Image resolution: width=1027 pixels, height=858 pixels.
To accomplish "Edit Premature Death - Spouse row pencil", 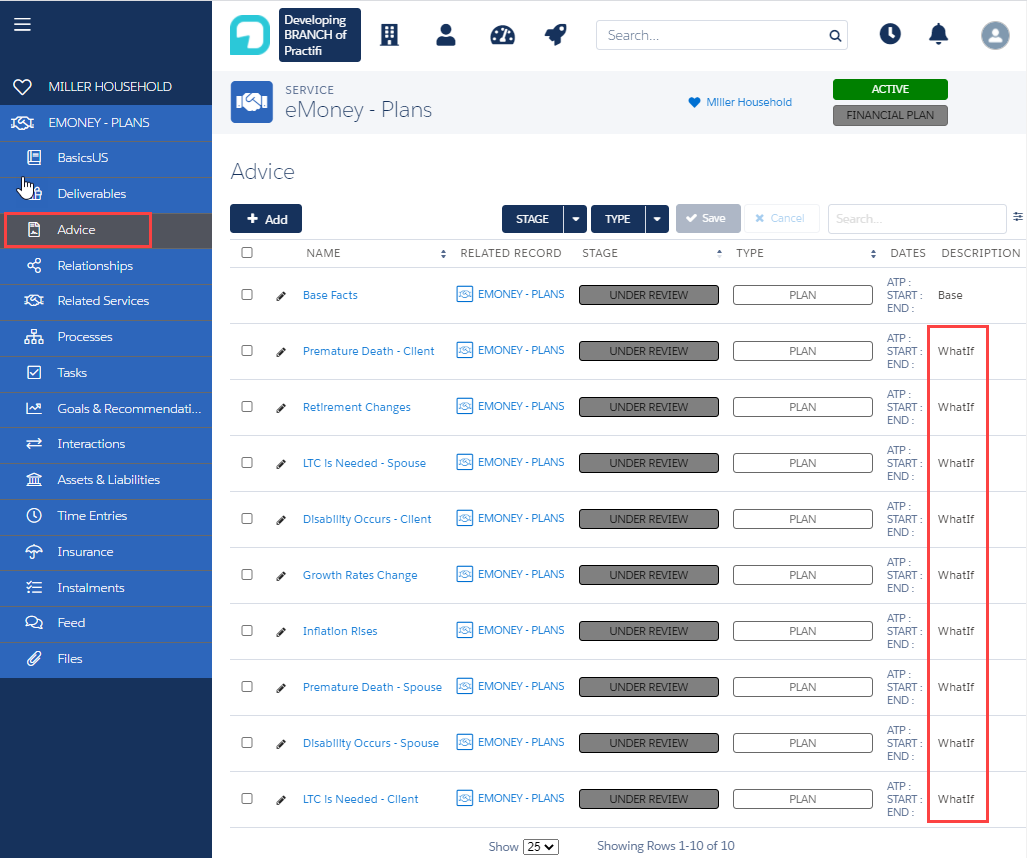I will point(281,688).
